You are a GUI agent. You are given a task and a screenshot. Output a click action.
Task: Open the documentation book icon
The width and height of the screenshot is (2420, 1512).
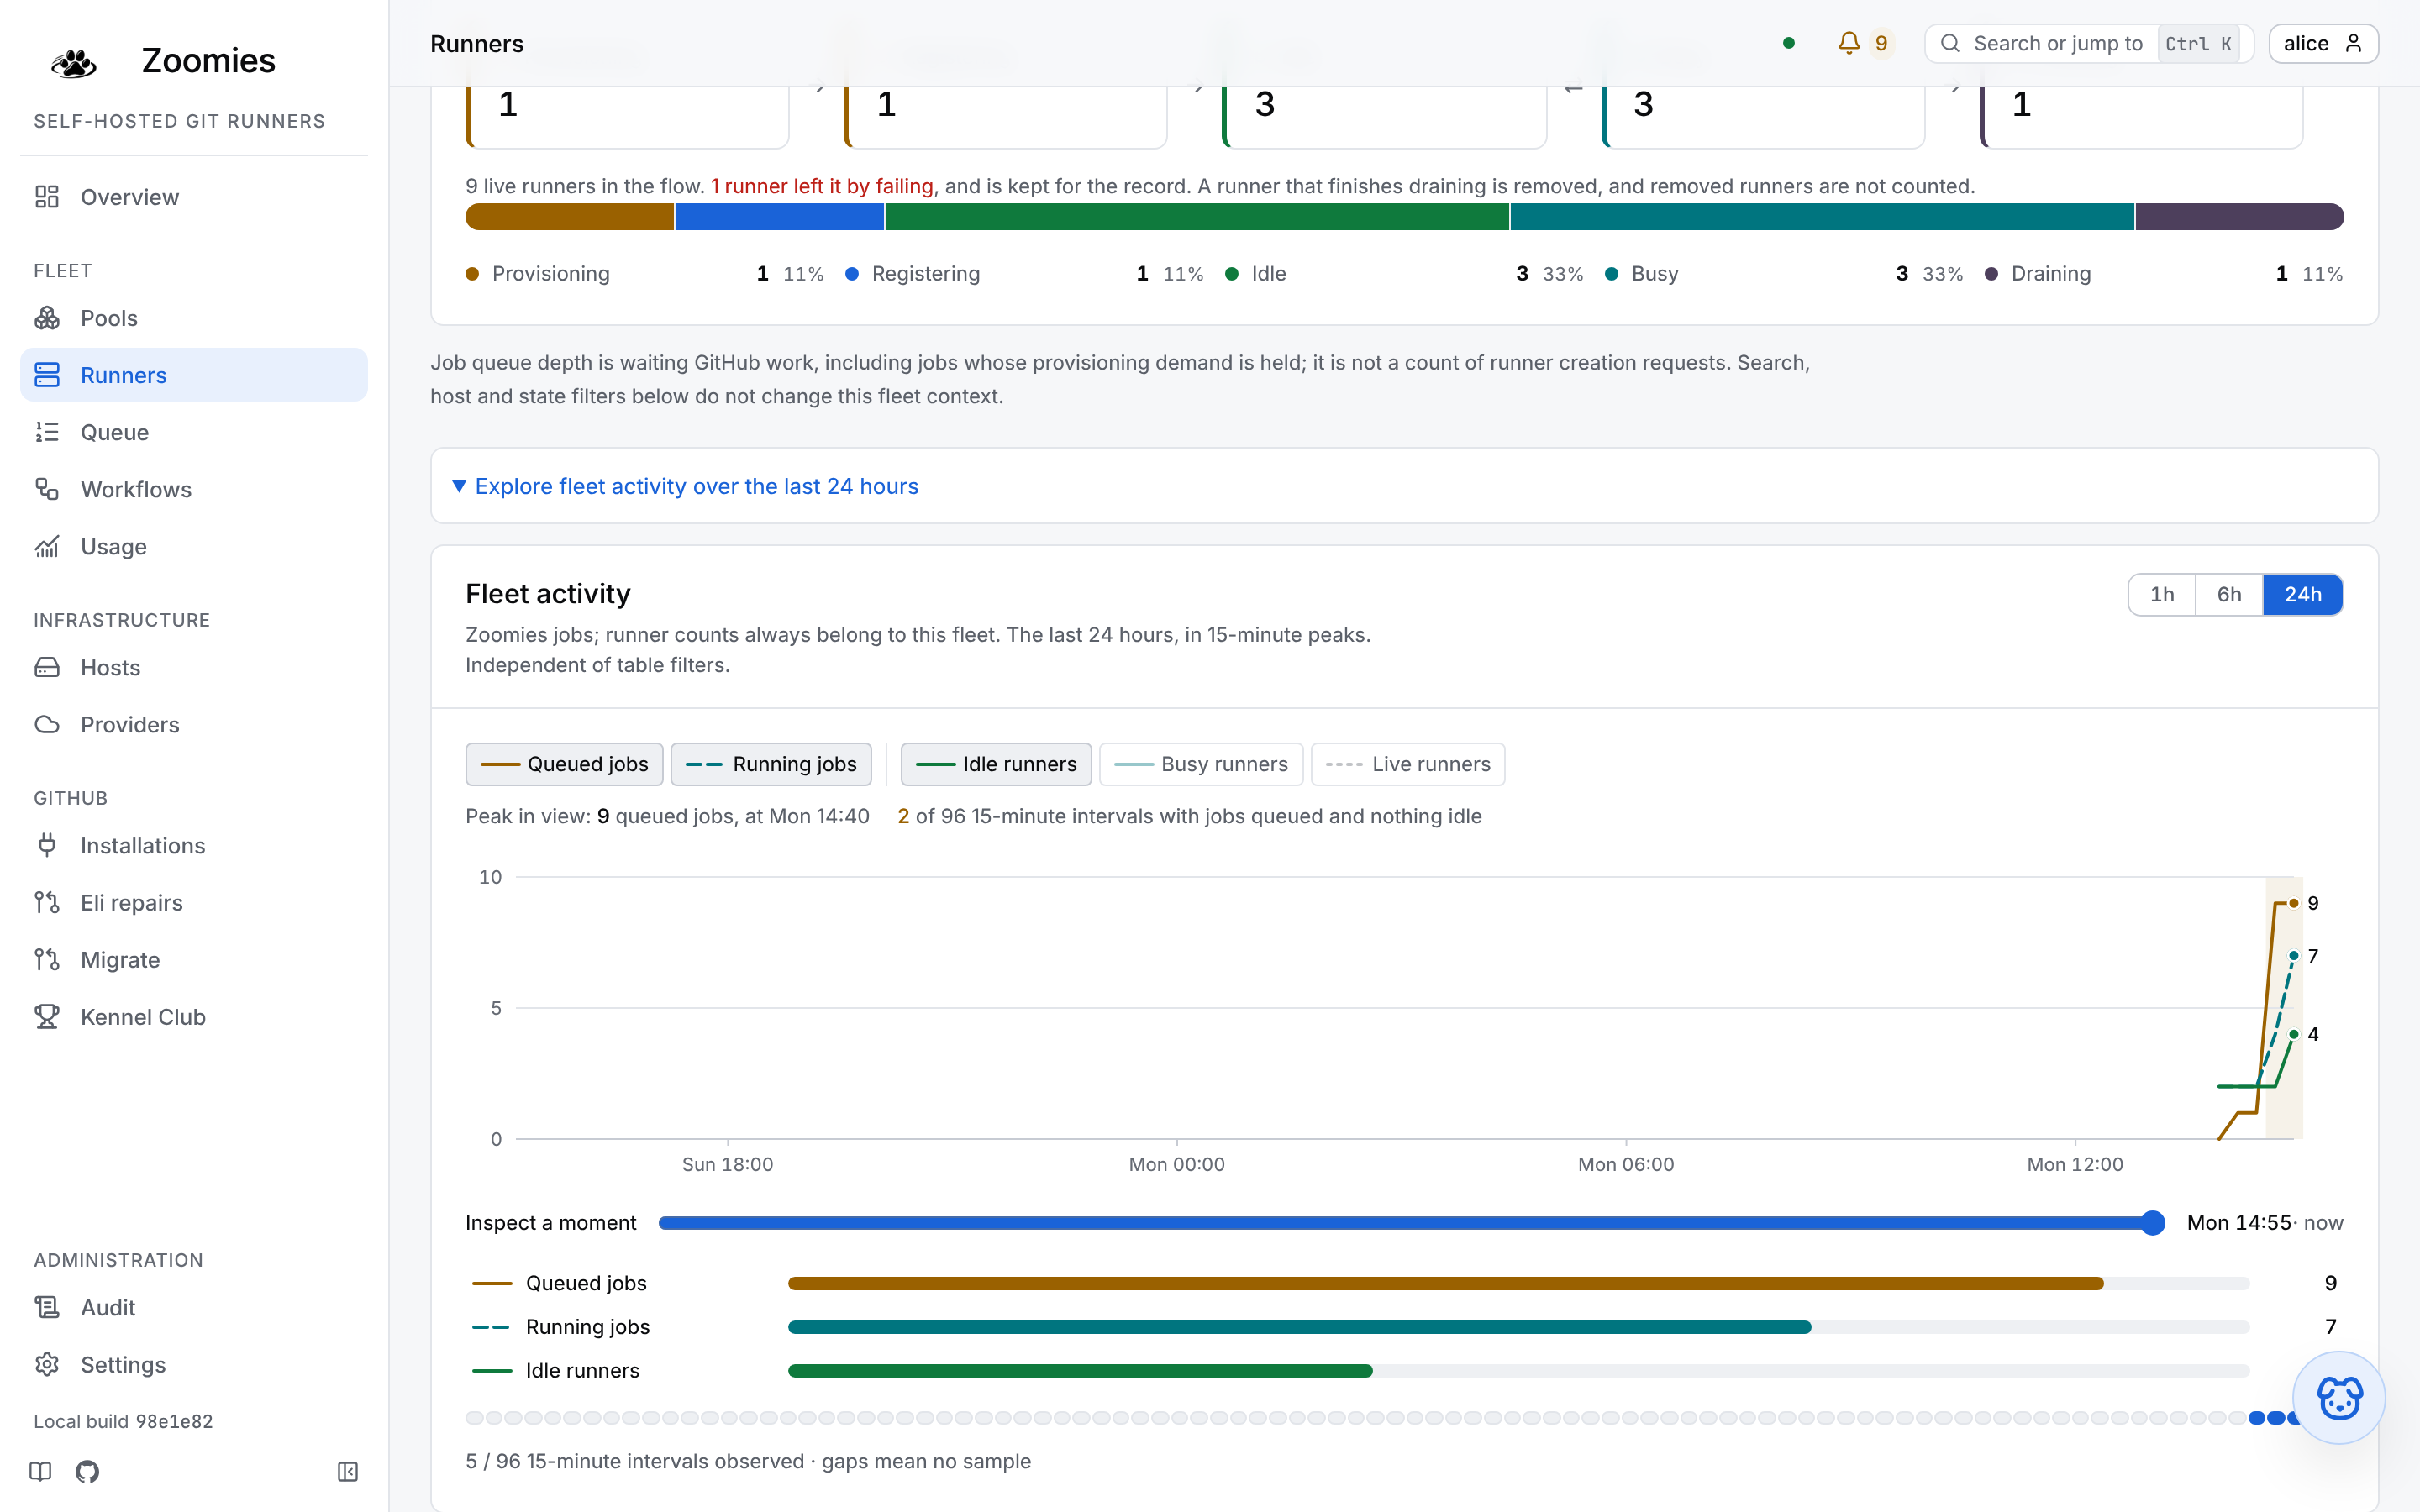coord(40,1471)
